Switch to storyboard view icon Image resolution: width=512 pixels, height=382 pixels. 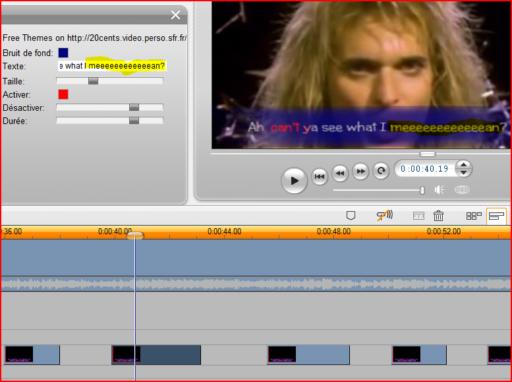pos(473,216)
